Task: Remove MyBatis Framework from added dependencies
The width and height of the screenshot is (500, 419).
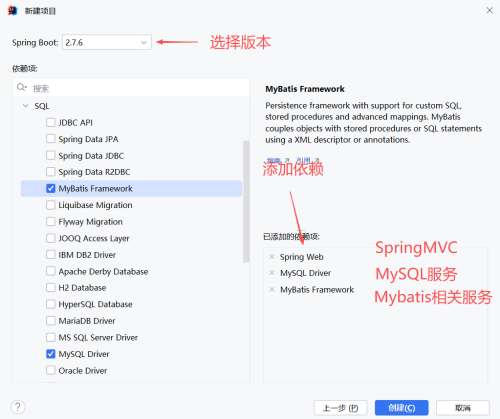Action: point(272,289)
